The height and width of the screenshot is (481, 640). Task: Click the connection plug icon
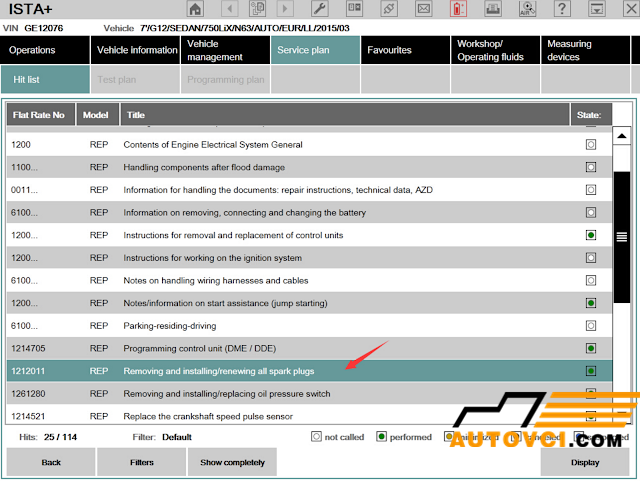389,9
